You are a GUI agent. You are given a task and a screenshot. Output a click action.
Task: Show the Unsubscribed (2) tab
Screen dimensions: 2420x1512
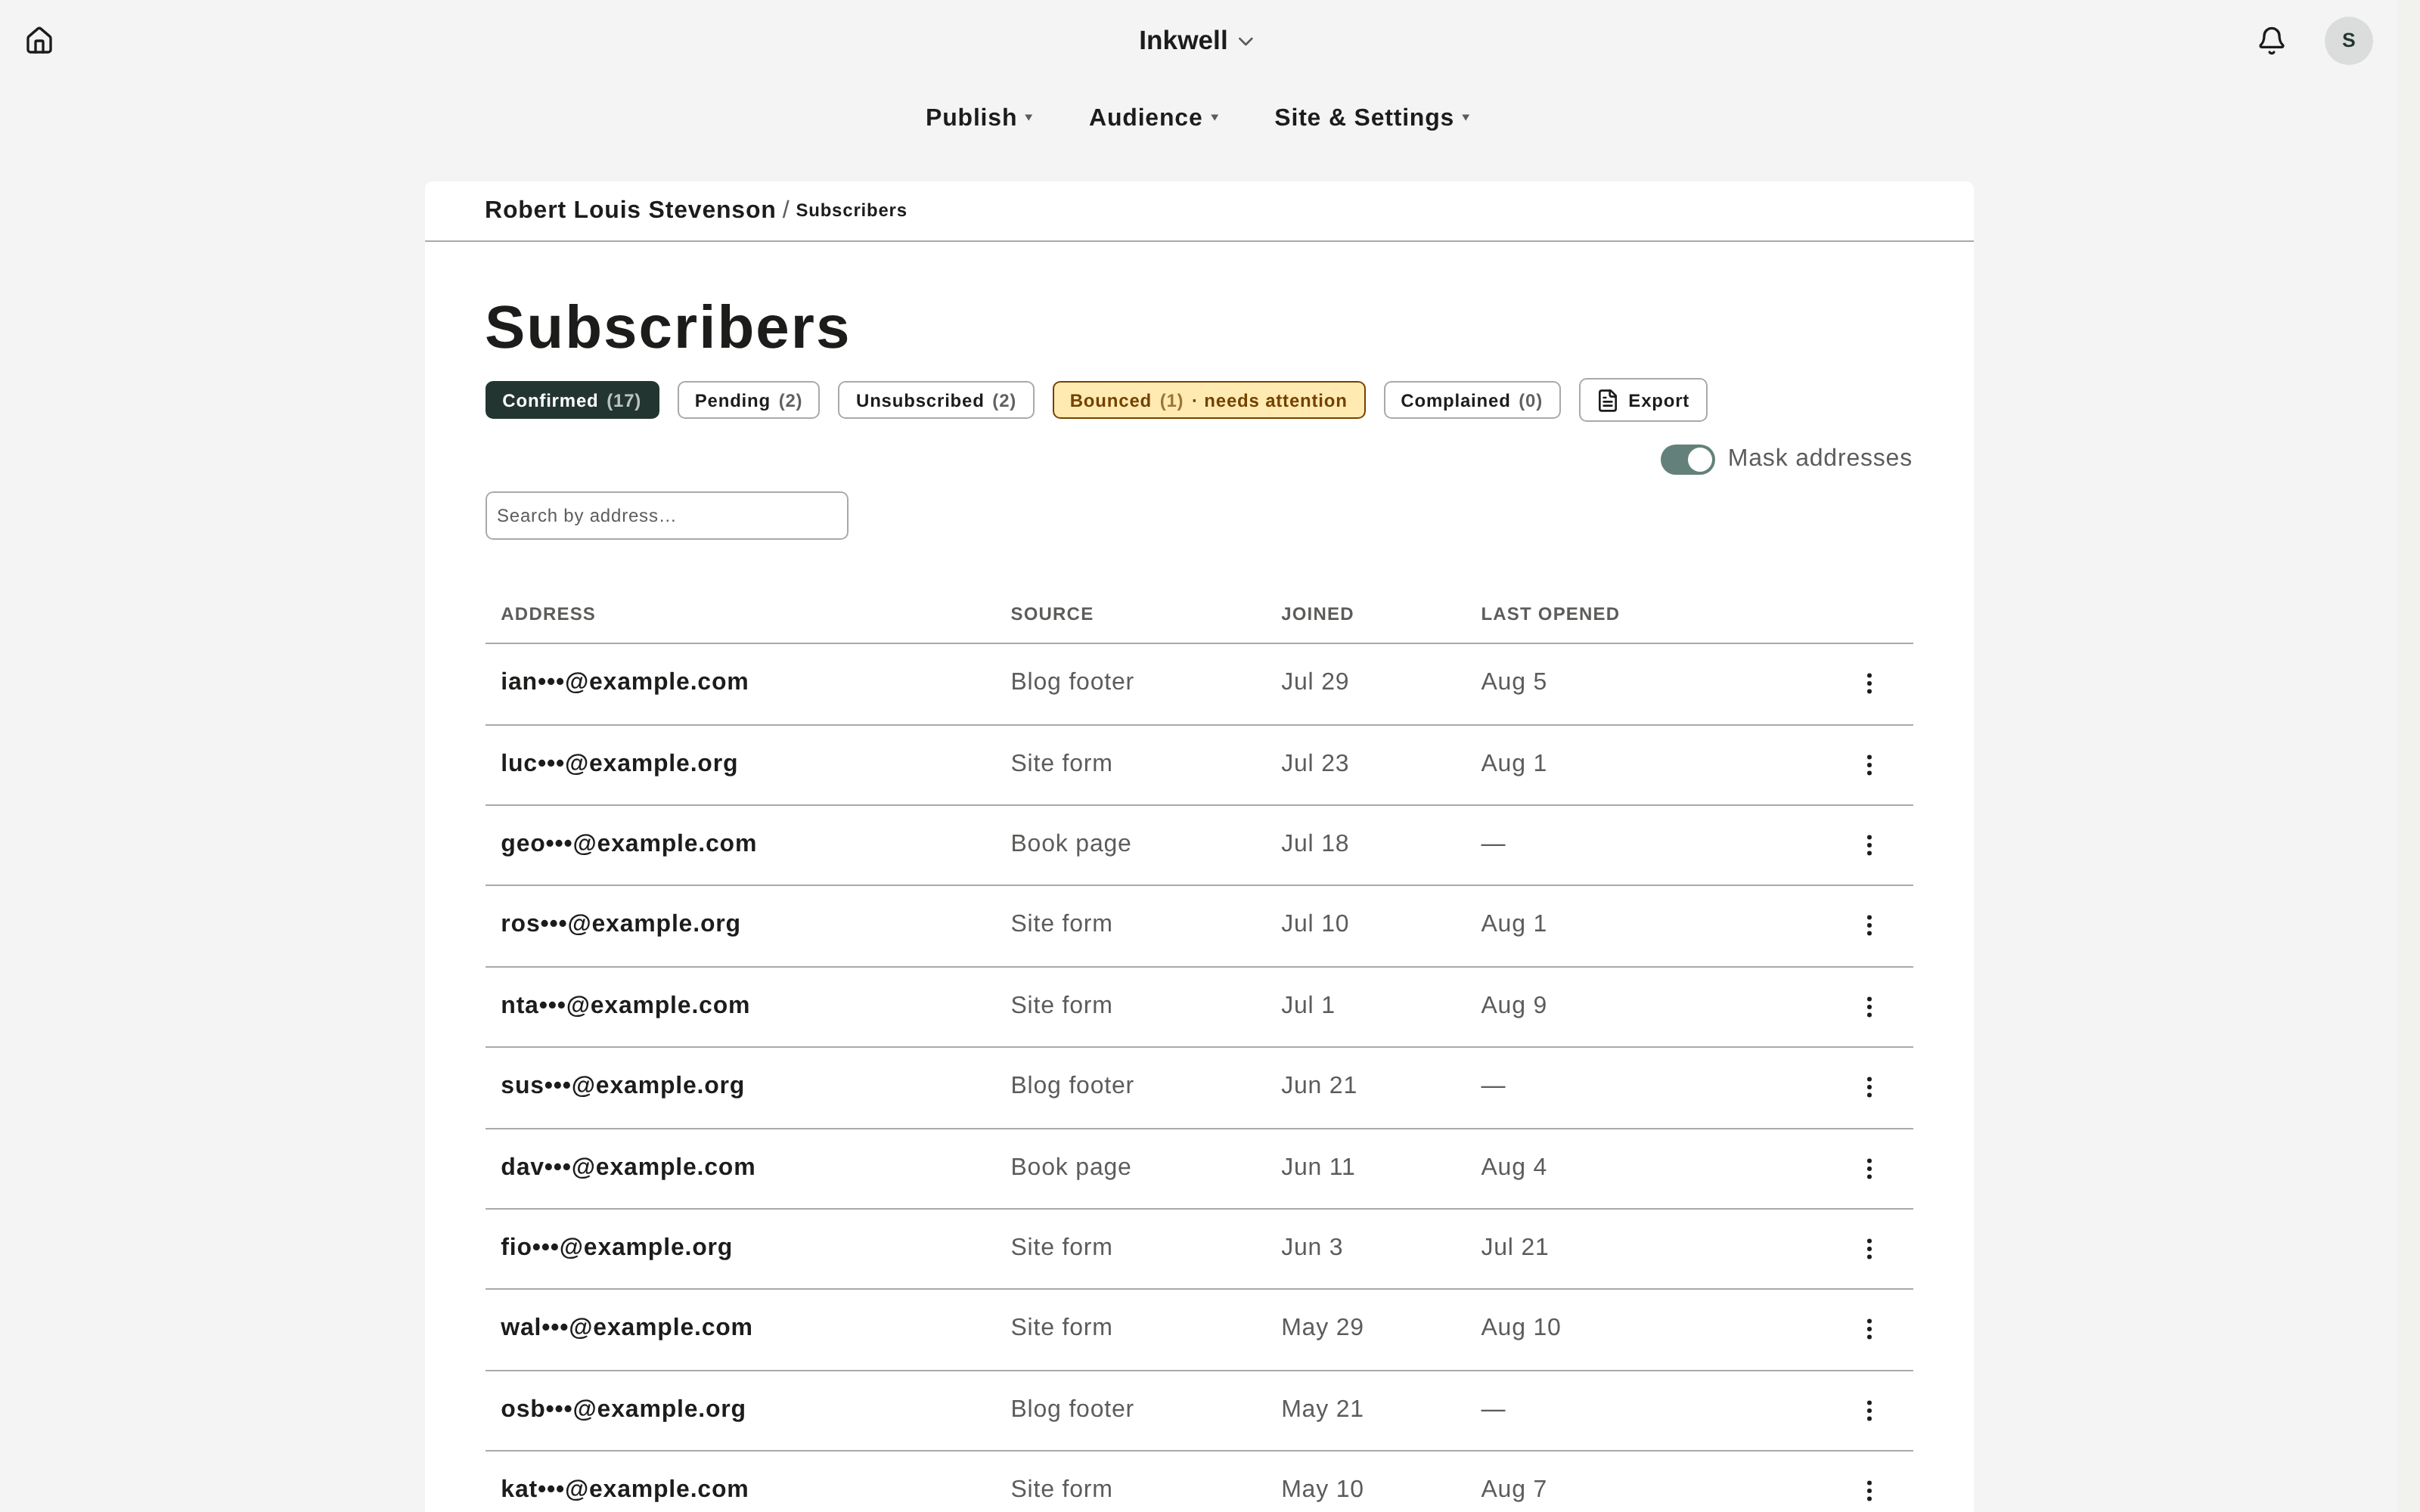pos(936,400)
